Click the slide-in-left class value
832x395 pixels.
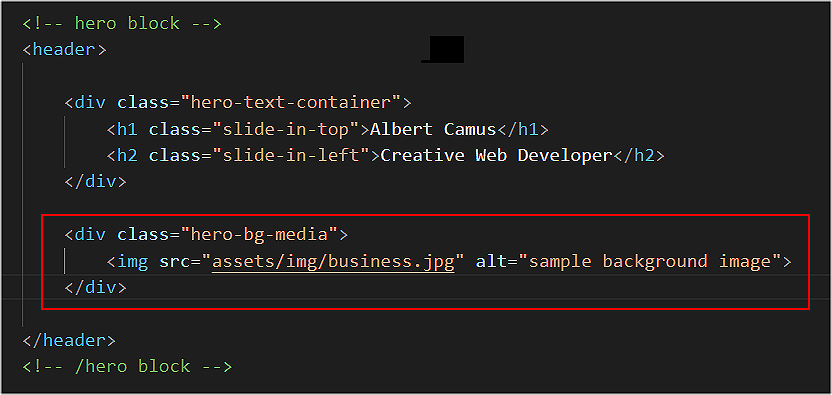click(x=291, y=156)
